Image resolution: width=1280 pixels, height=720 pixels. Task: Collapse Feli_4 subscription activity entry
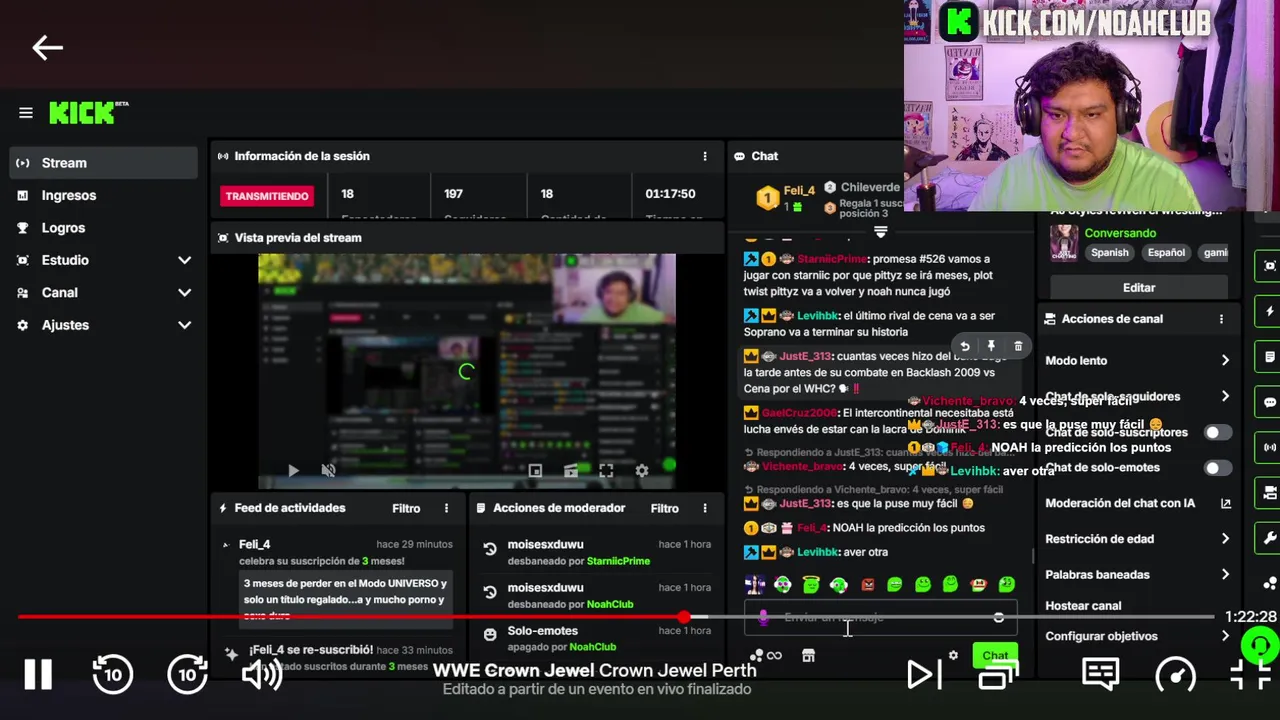pos(226,545)
